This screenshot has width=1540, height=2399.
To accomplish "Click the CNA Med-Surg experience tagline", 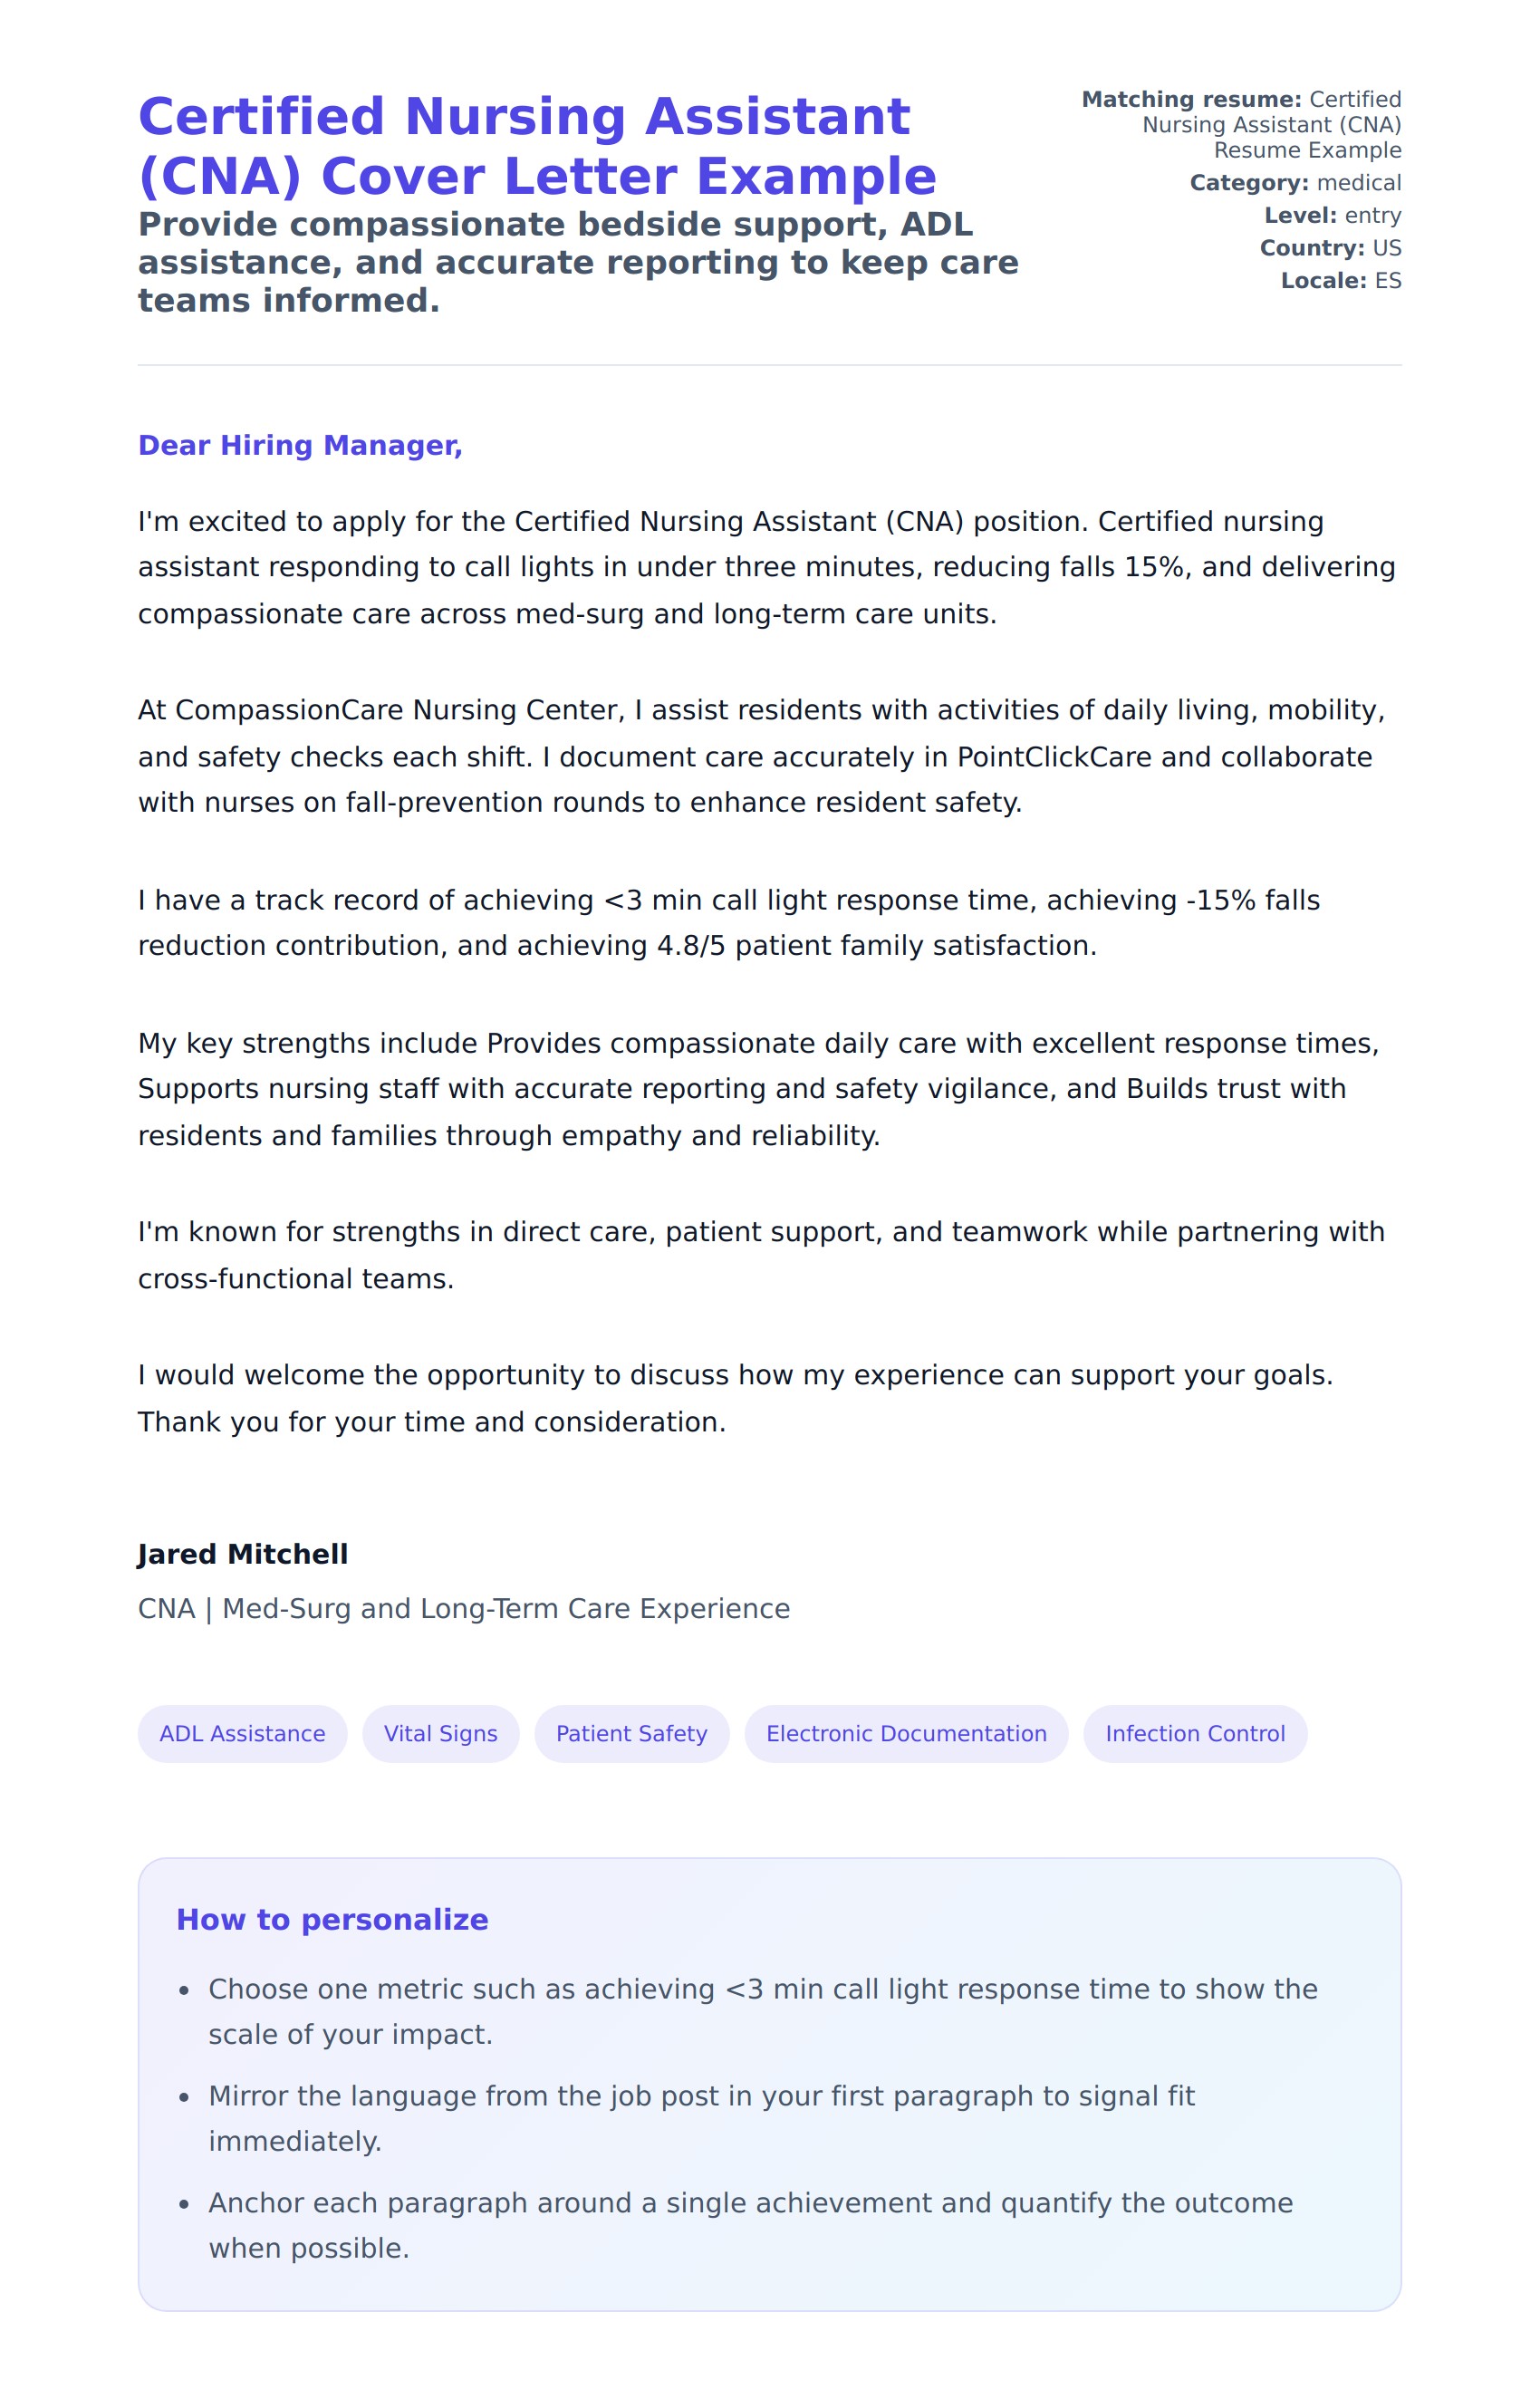I will (463, 1608).
